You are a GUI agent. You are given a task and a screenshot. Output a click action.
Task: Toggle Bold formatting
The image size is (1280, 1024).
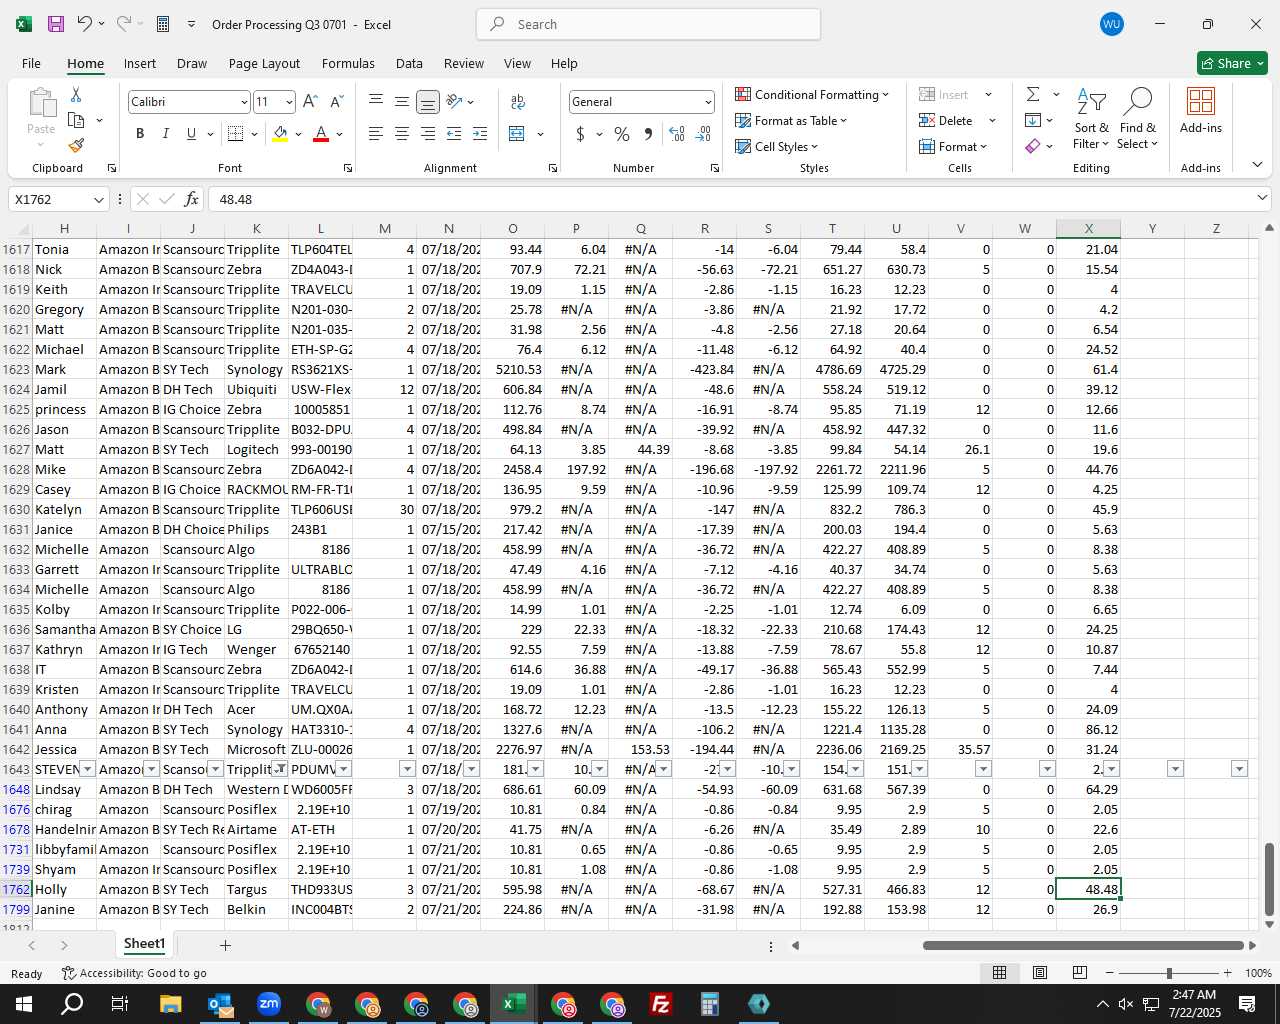point(140,134)
